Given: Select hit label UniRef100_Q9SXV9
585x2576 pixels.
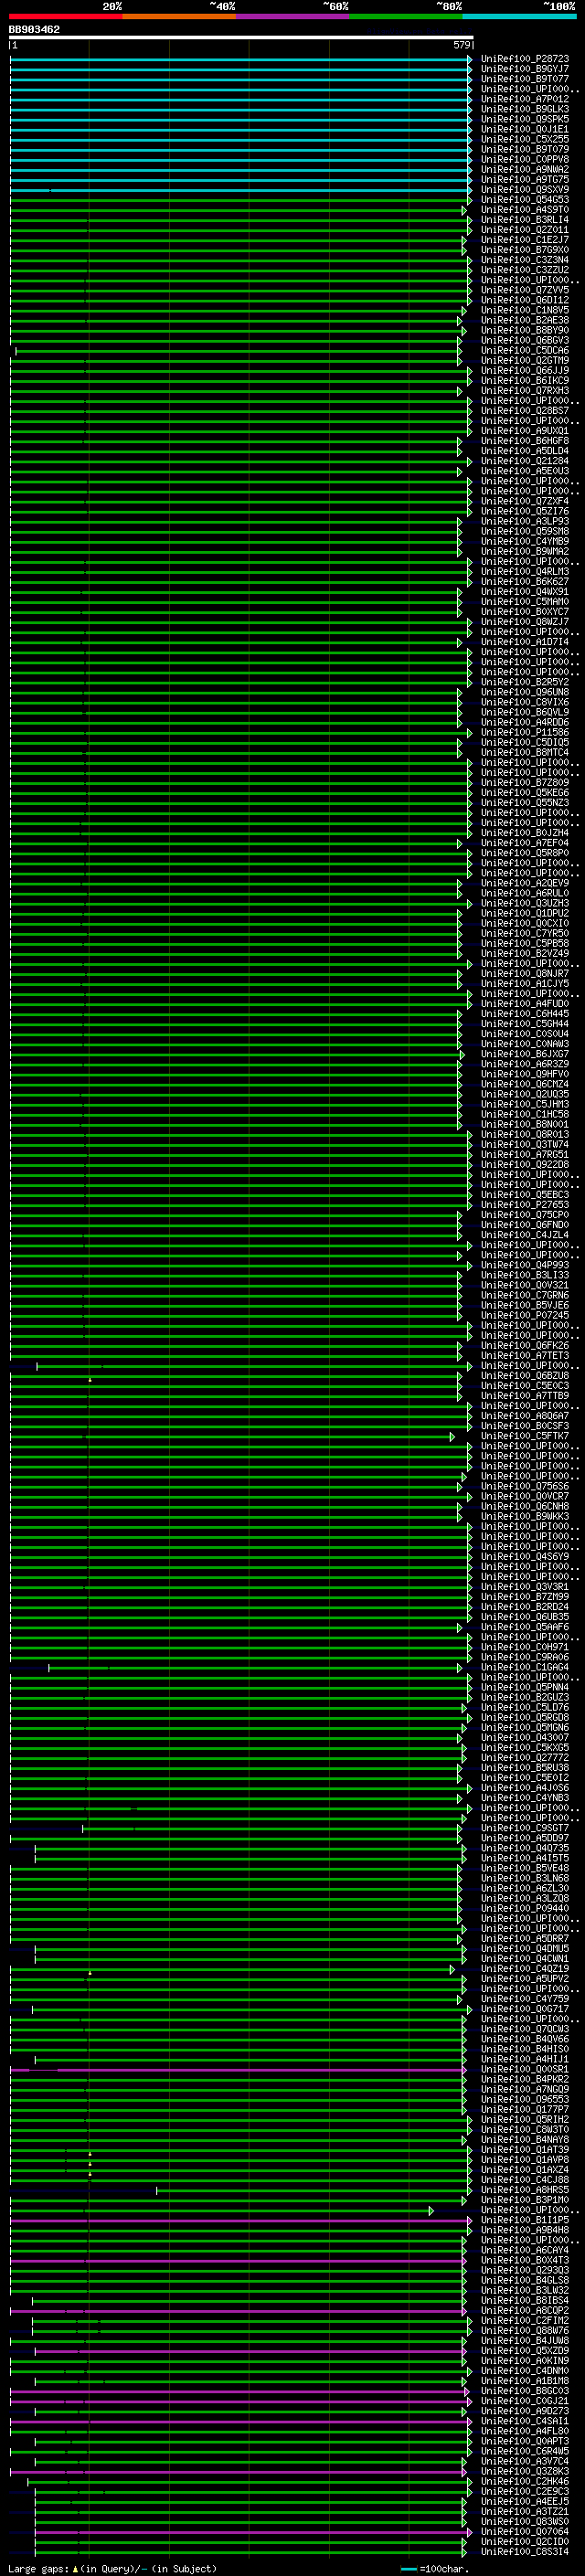Looking at the screenshot, I should point(524,189).
